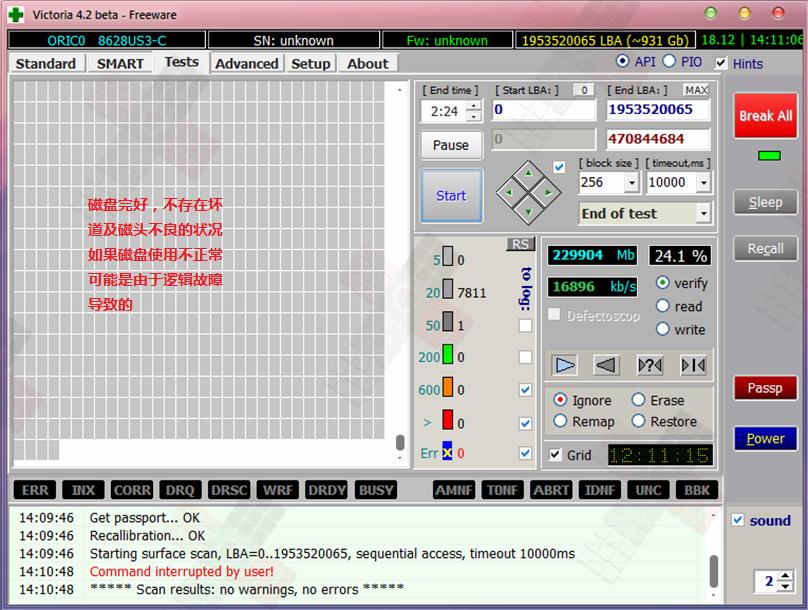Viewport: 808px width, 610px height.
Task: Click the MAX button for End LBA
Action: pos(696,90)
